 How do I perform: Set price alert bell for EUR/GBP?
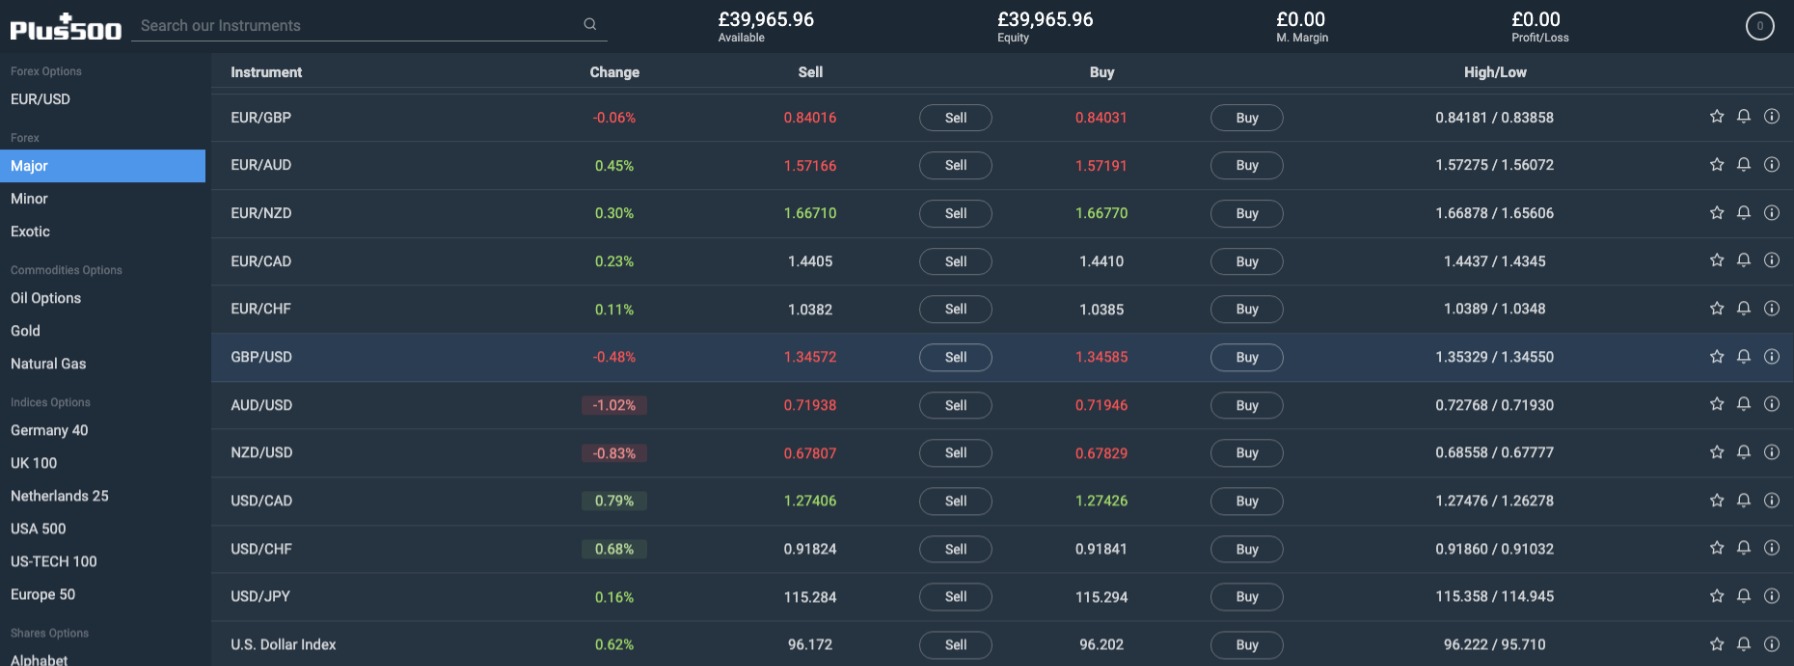pos(1744,117)
